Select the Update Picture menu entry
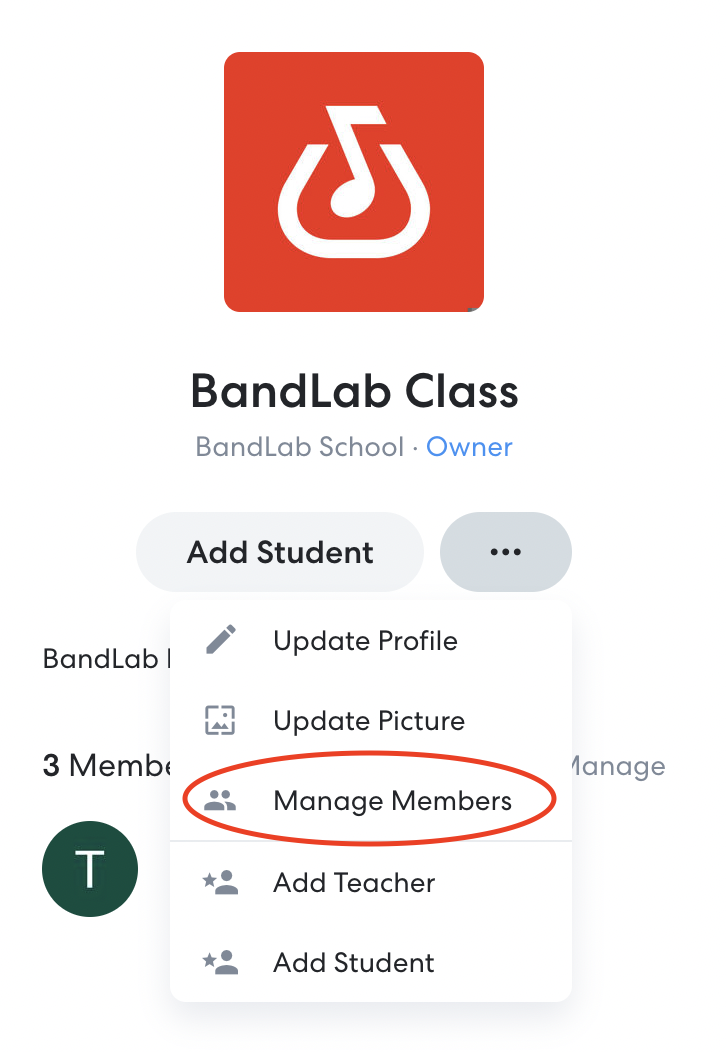 pyautogui.click(x=370, y=720)
